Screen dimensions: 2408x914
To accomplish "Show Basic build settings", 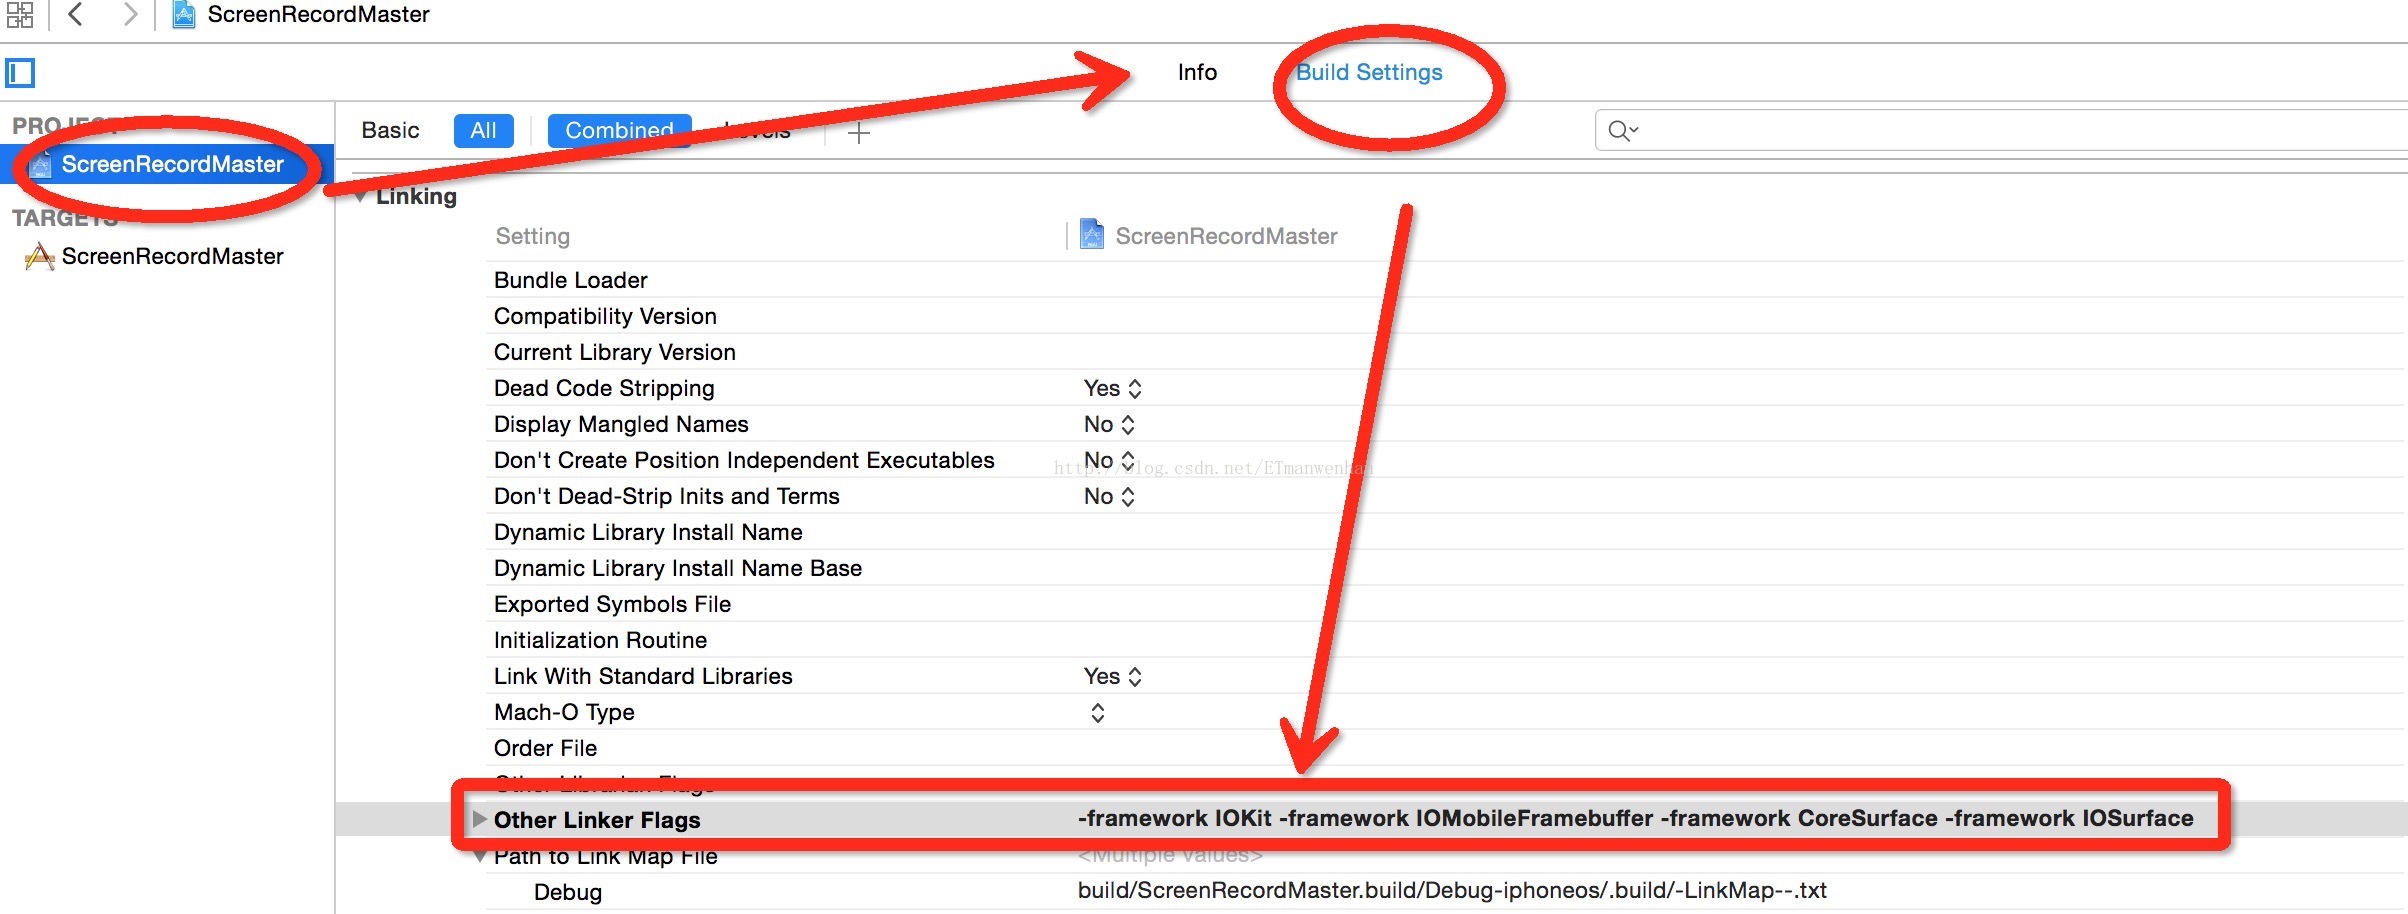I will click(390, 130).
